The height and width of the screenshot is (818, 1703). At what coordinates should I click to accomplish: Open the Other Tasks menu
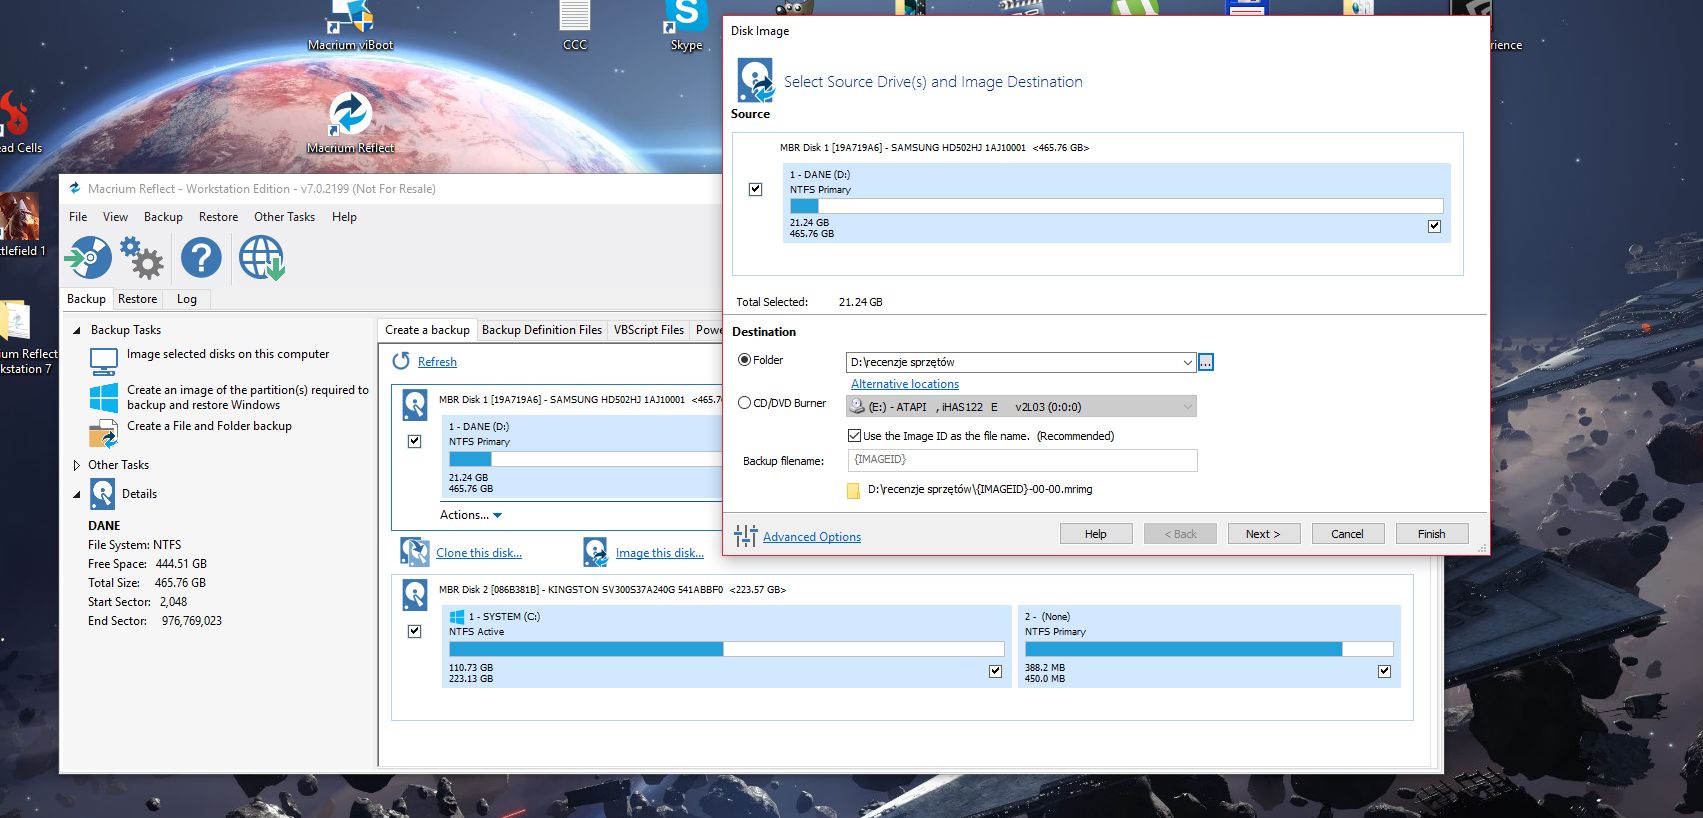(284, 217)
